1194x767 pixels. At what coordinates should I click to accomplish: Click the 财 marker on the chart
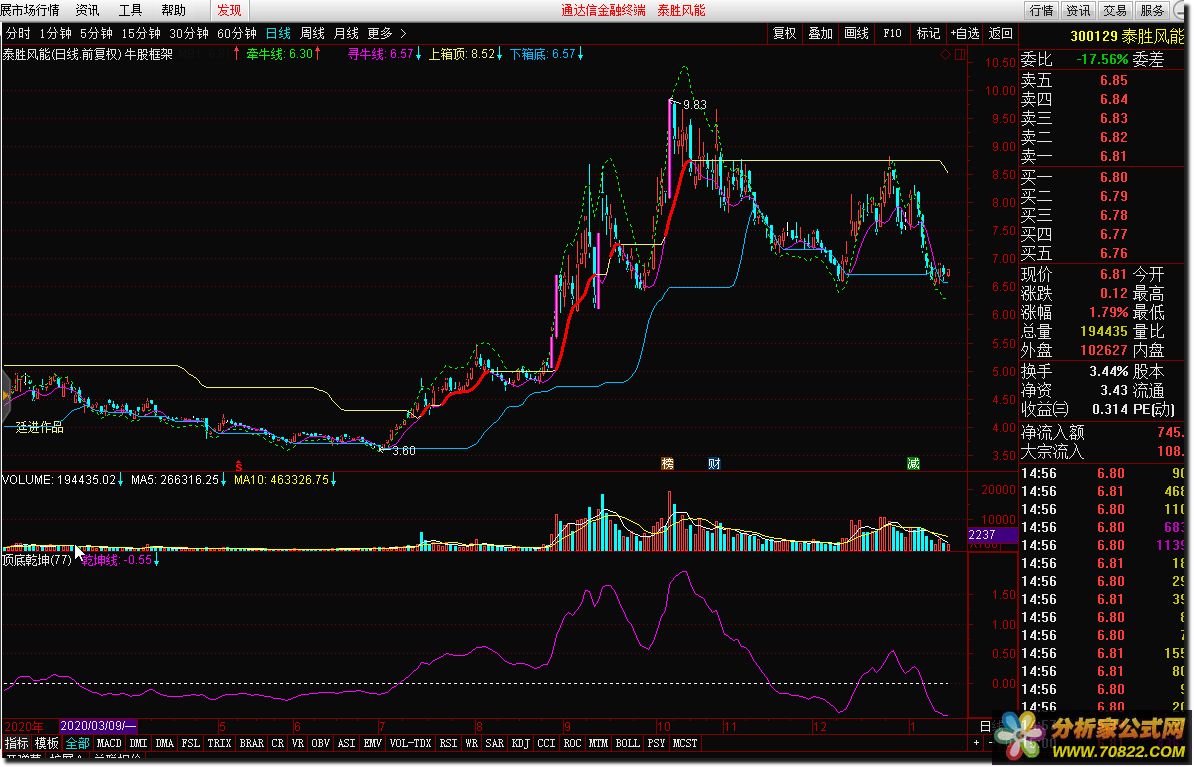(x=714, y=463)
